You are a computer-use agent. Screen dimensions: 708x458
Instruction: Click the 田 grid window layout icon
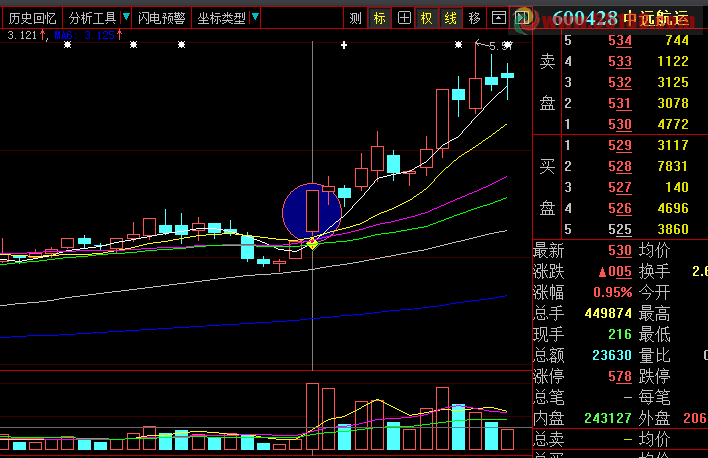[x=404, y=18]
